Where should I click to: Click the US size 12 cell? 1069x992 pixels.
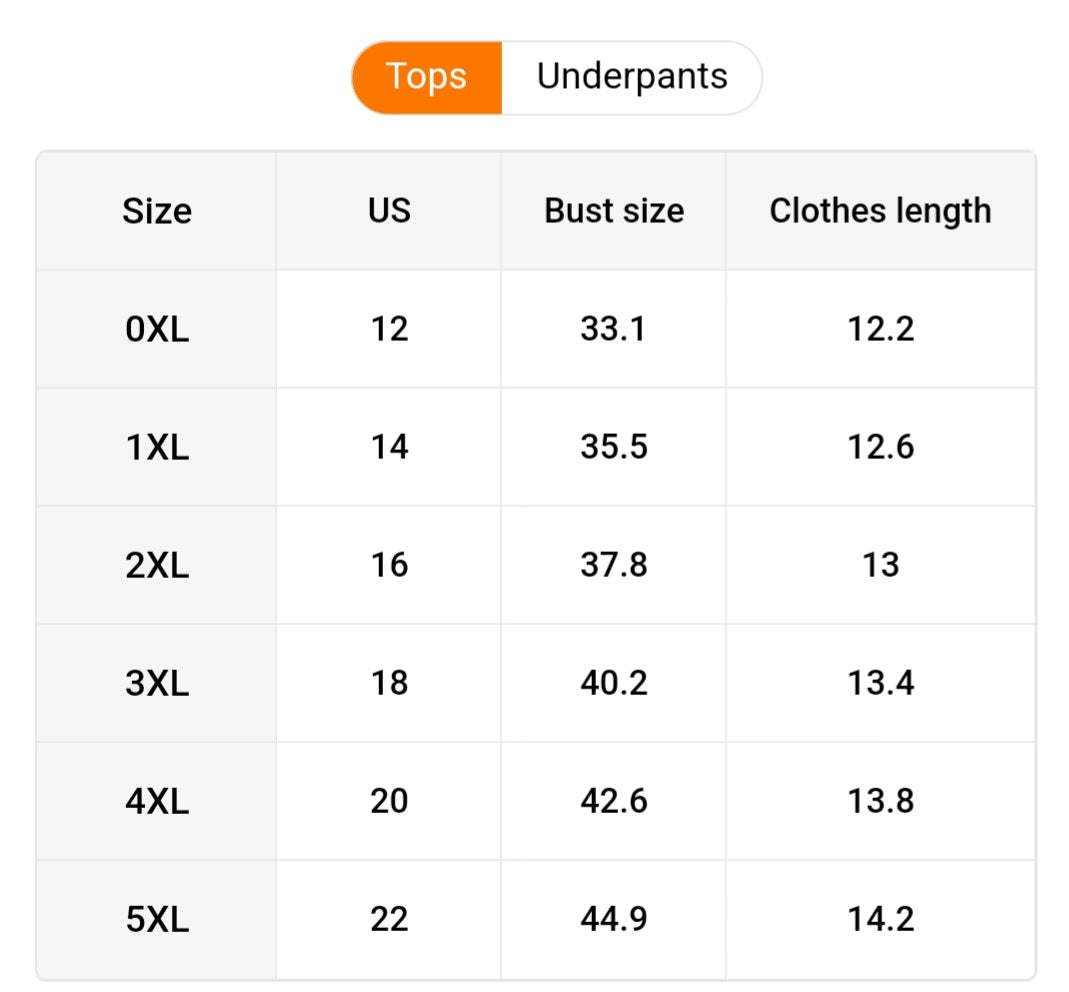click(x=389, y=329)
